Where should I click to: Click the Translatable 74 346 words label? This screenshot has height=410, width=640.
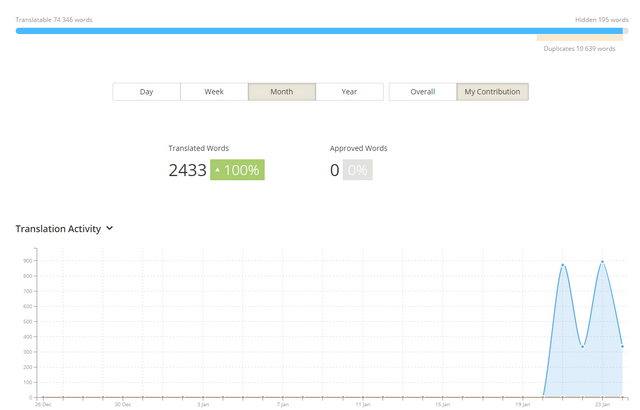point(54,20)
